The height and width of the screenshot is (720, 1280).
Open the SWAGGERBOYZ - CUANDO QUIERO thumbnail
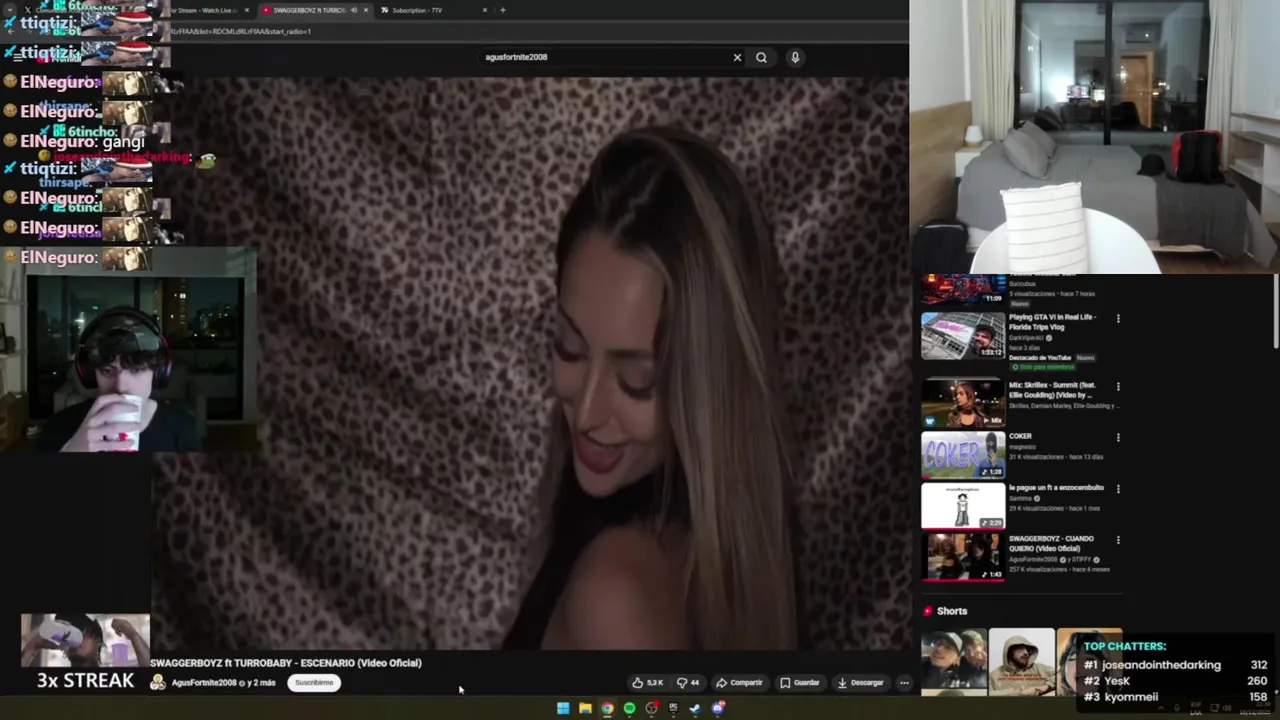963,557
